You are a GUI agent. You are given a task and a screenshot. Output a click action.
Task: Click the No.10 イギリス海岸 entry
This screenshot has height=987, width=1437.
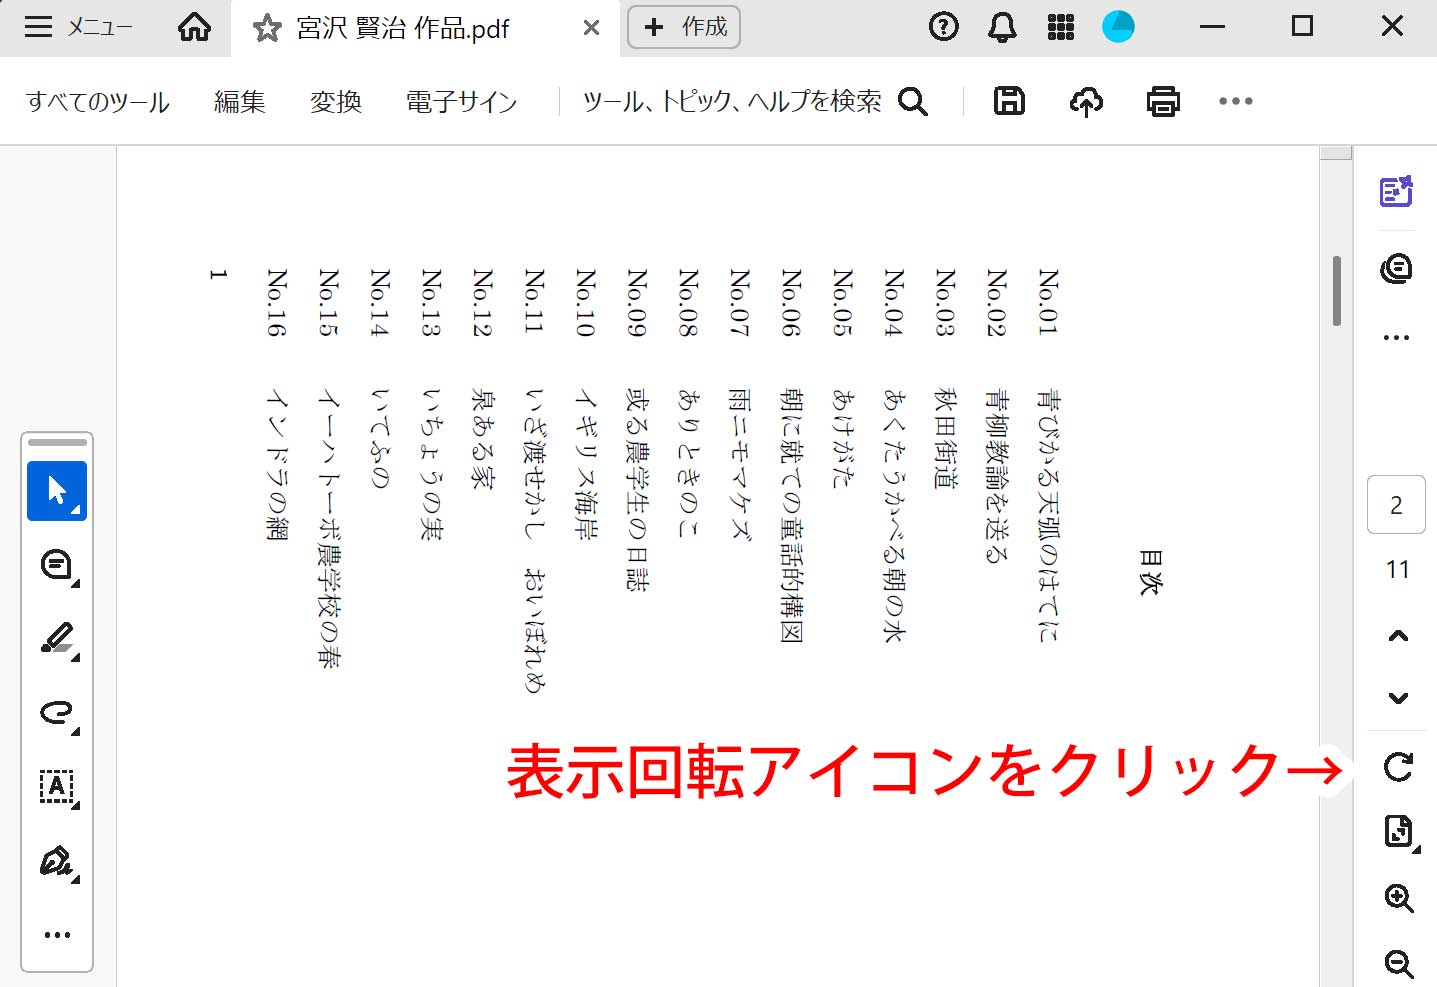click(586, 404)
